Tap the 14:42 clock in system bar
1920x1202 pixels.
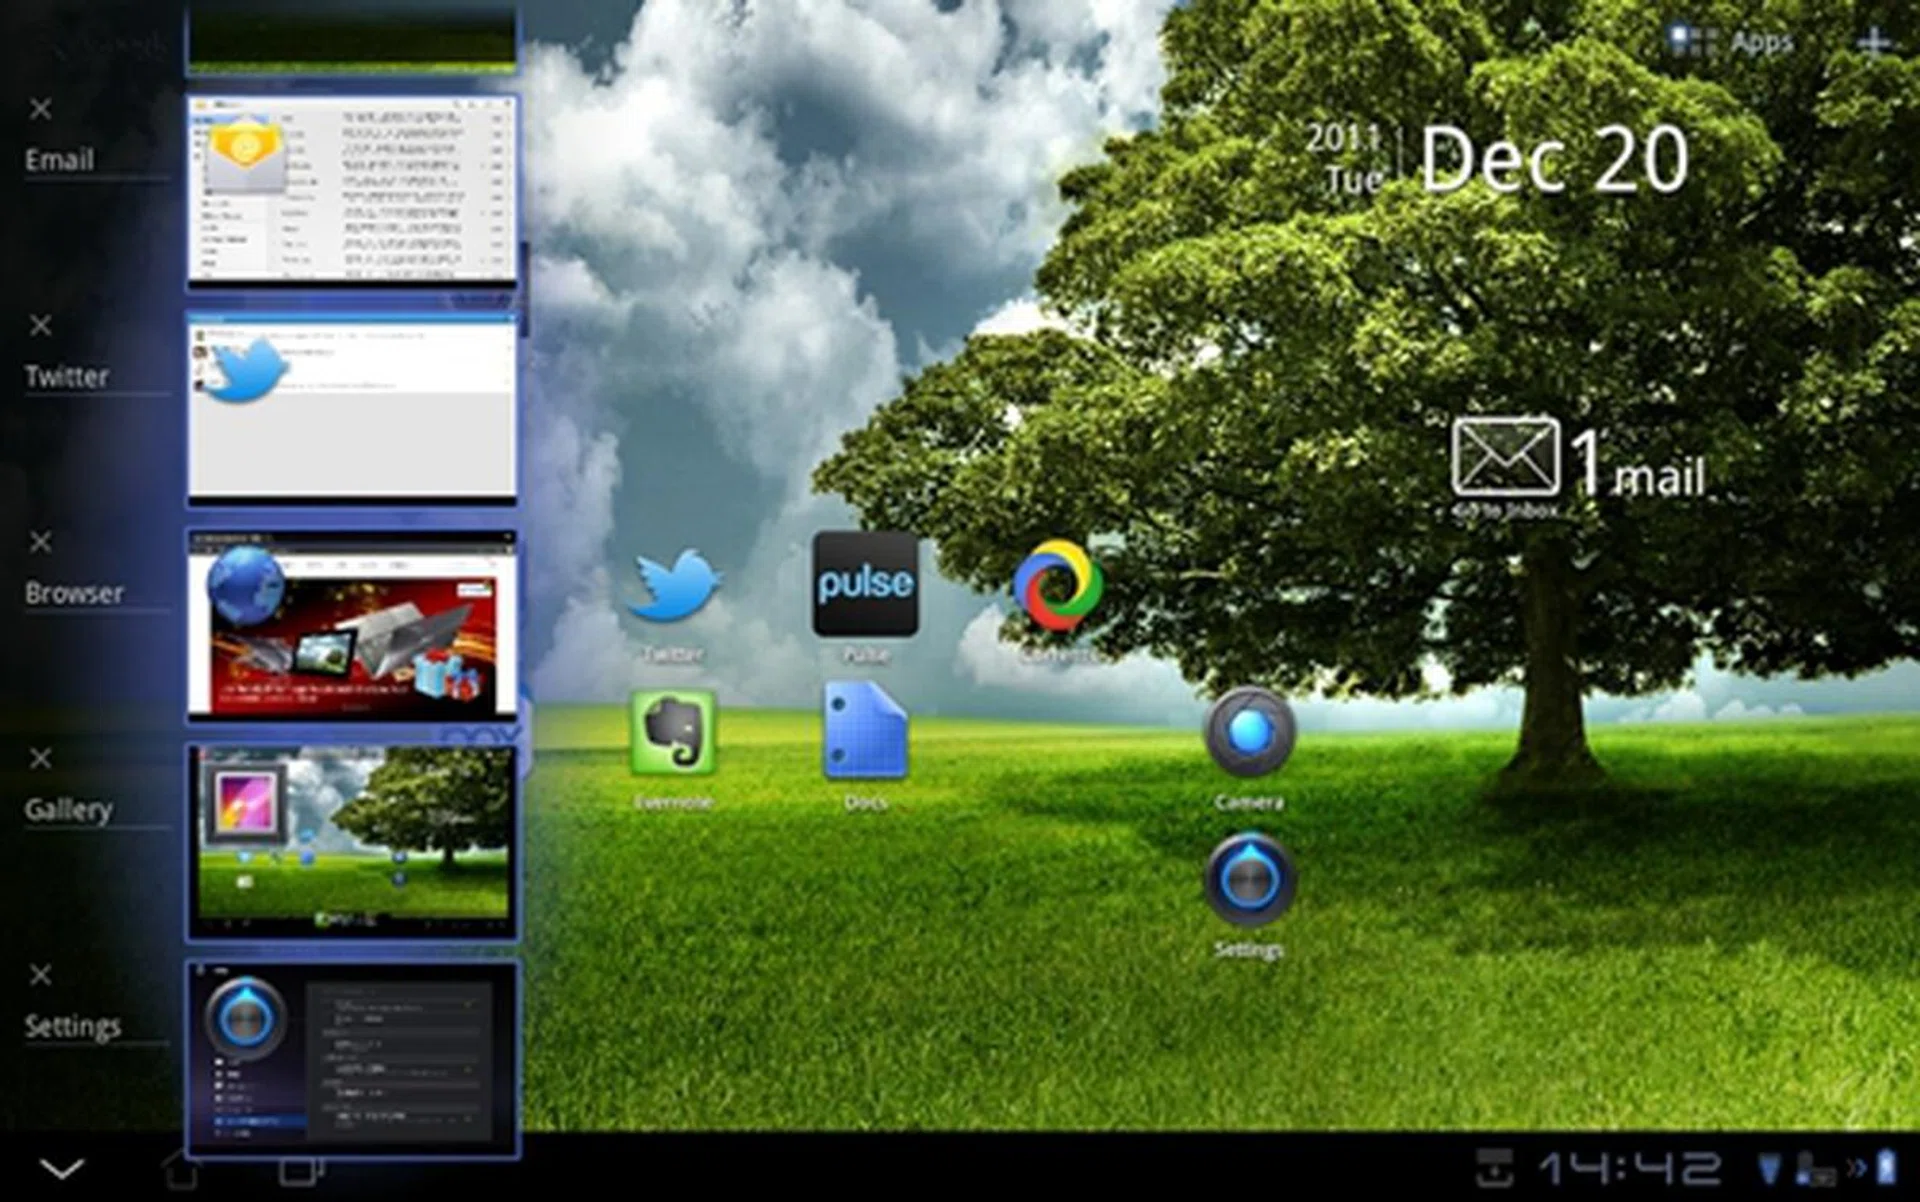1630,1168
